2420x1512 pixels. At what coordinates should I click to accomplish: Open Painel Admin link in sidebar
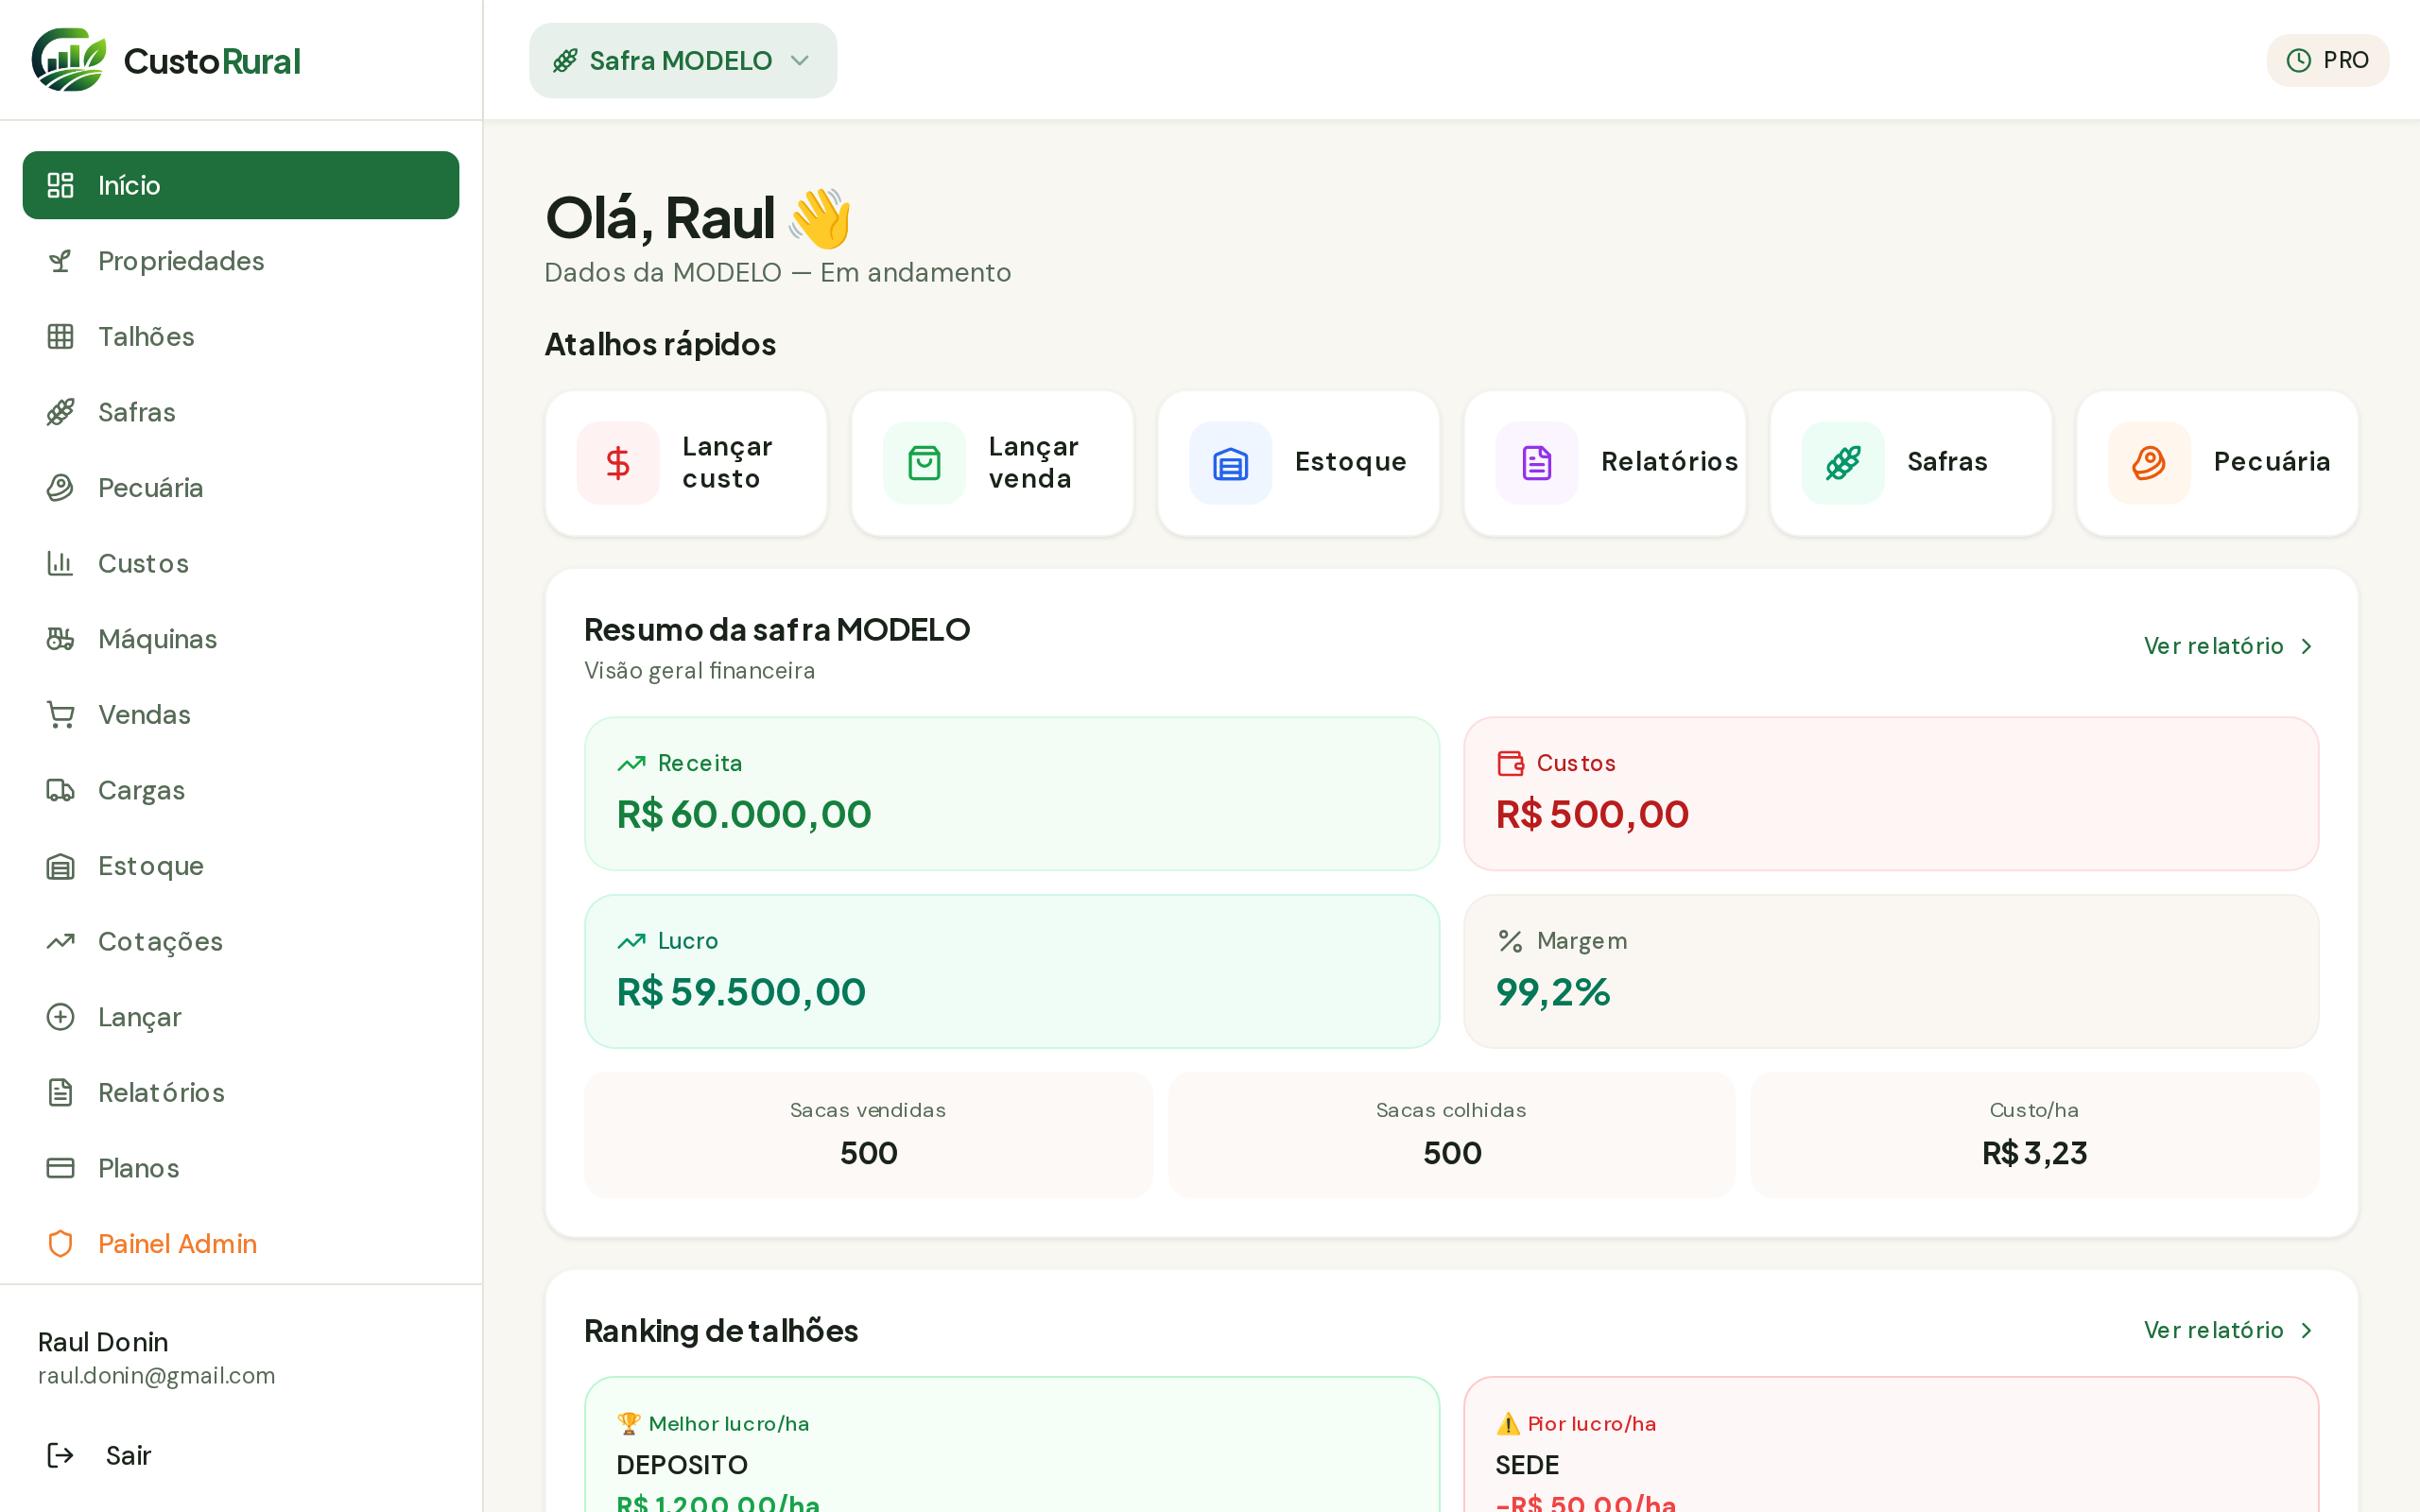pos(241,1244)
